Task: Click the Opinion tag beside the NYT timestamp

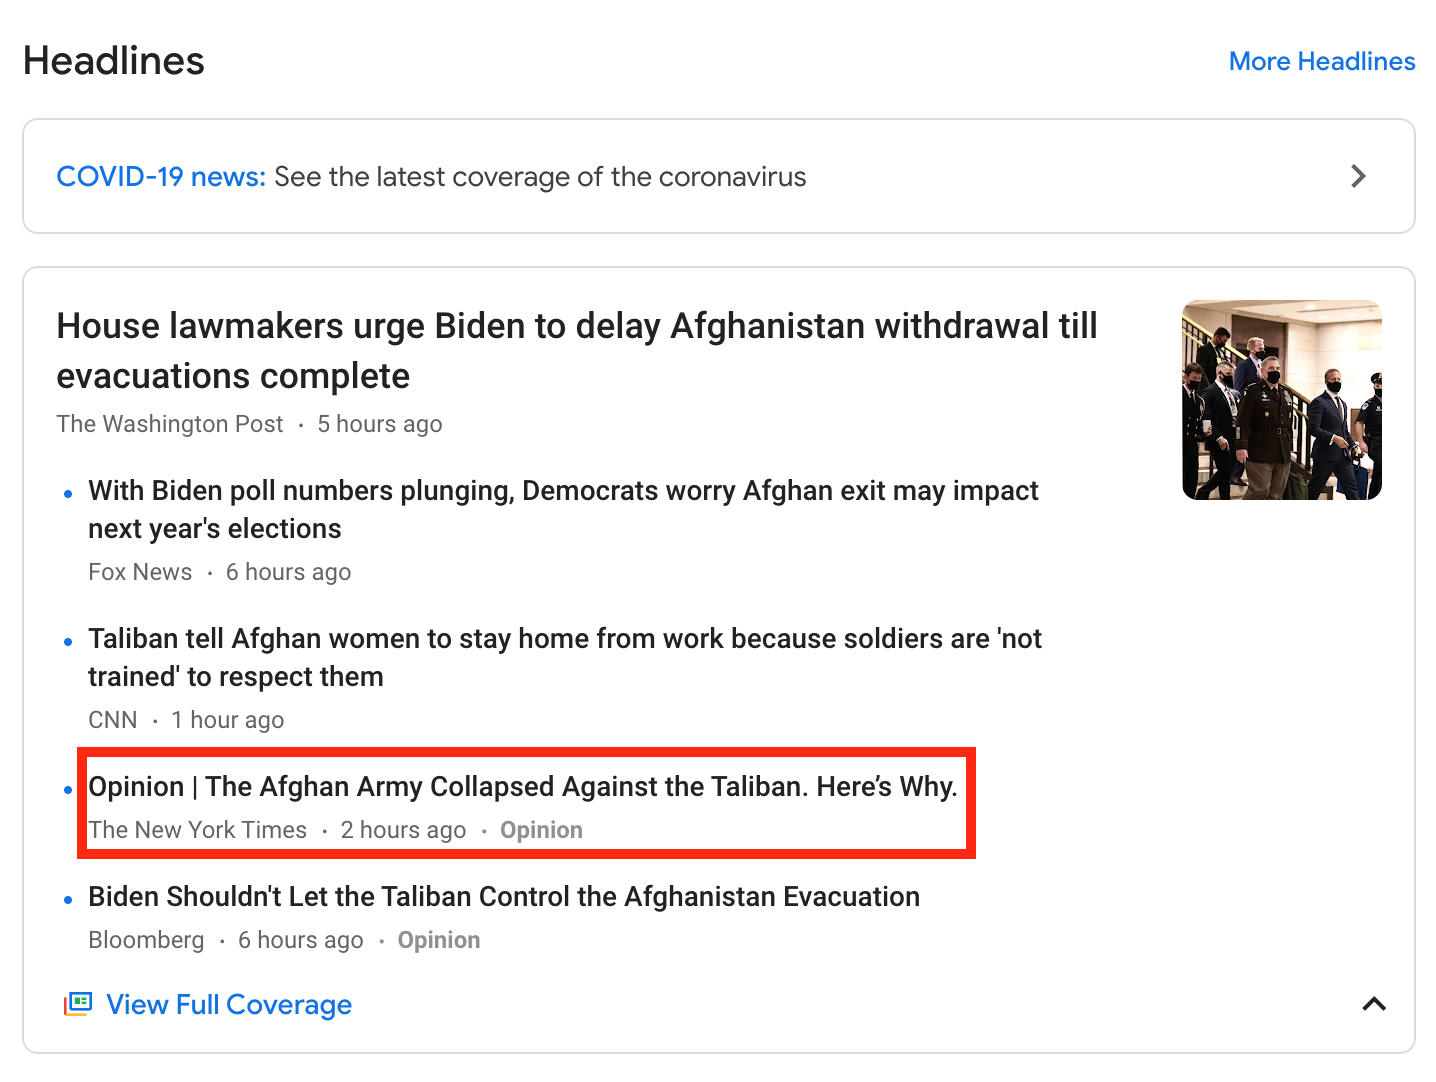Action: coord(541,830)
